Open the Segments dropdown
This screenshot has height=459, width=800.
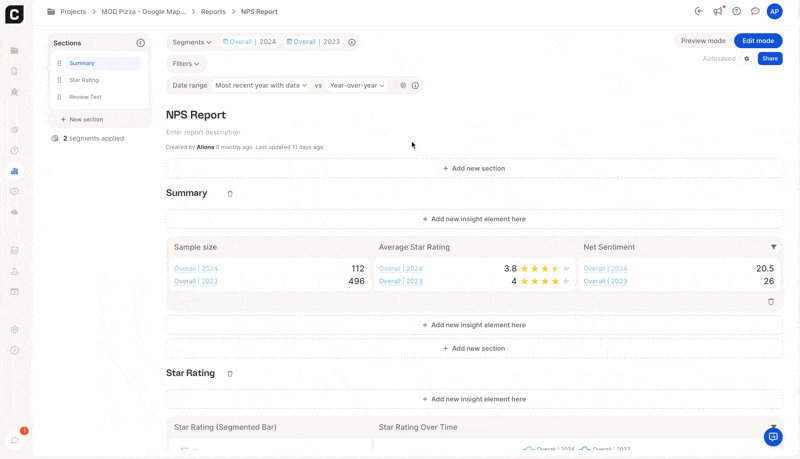pyautogui.click(x=192, y=42)
